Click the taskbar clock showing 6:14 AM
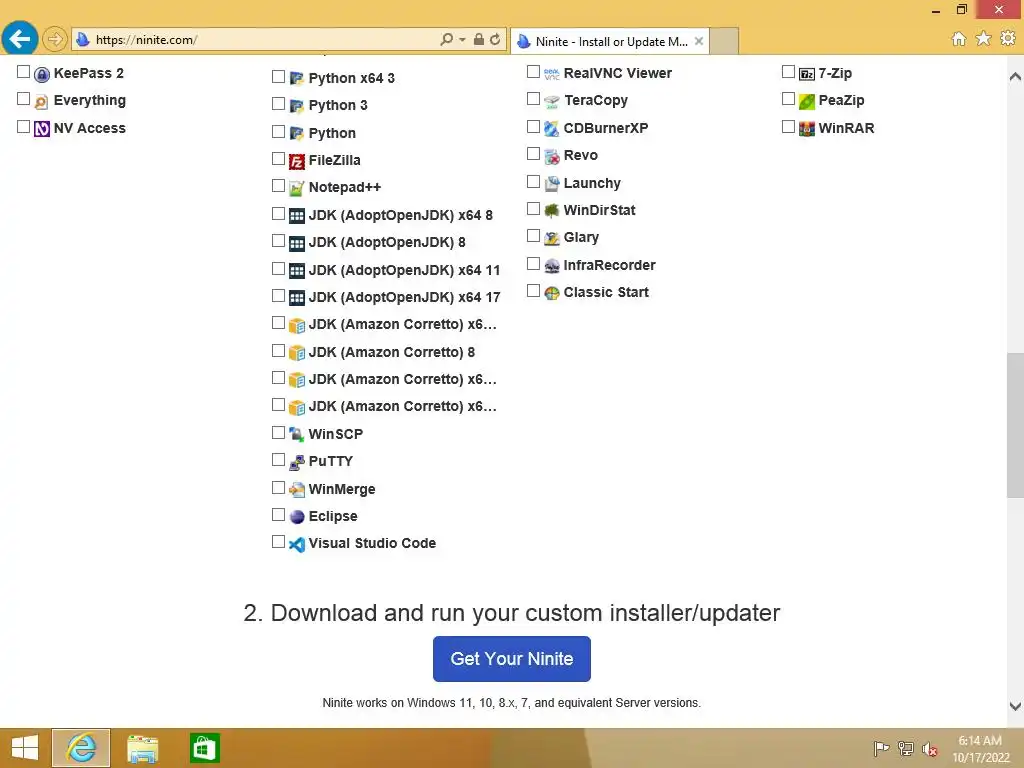This screenshot has width=1024, height=768. (x=981, y=749)
